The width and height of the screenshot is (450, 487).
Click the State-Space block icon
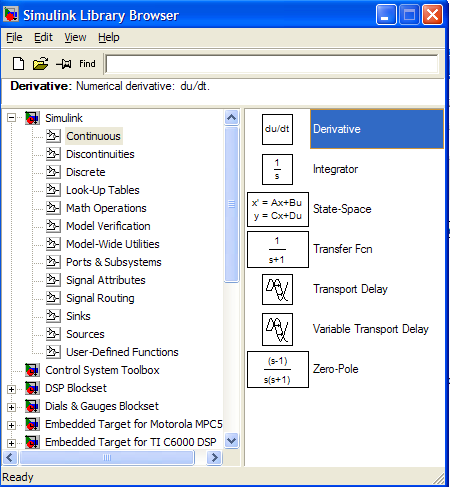tap(278, 209)
